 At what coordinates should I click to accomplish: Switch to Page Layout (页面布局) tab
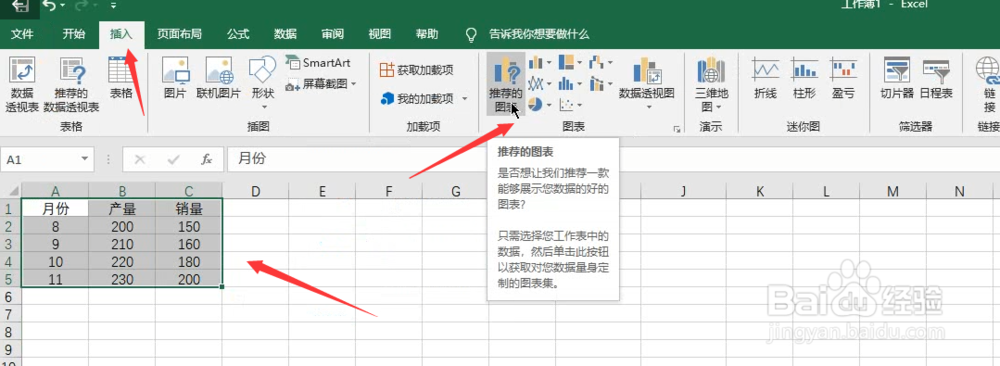pyautogui.click(x=180, y=34)
